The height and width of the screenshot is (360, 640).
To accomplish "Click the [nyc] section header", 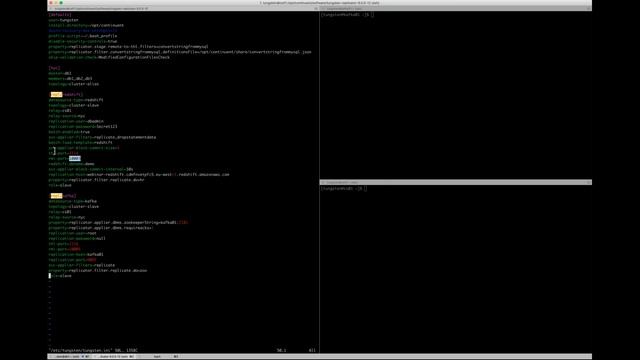I will tap(54, 68).
